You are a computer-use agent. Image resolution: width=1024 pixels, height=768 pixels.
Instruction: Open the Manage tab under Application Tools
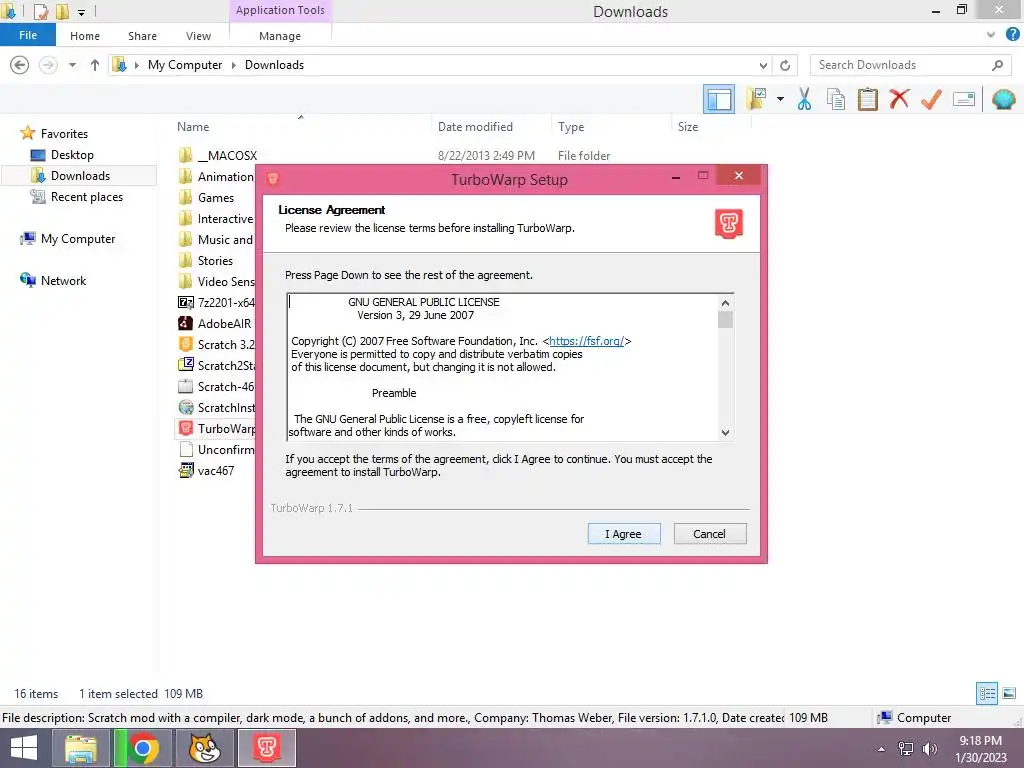point(280,36)
